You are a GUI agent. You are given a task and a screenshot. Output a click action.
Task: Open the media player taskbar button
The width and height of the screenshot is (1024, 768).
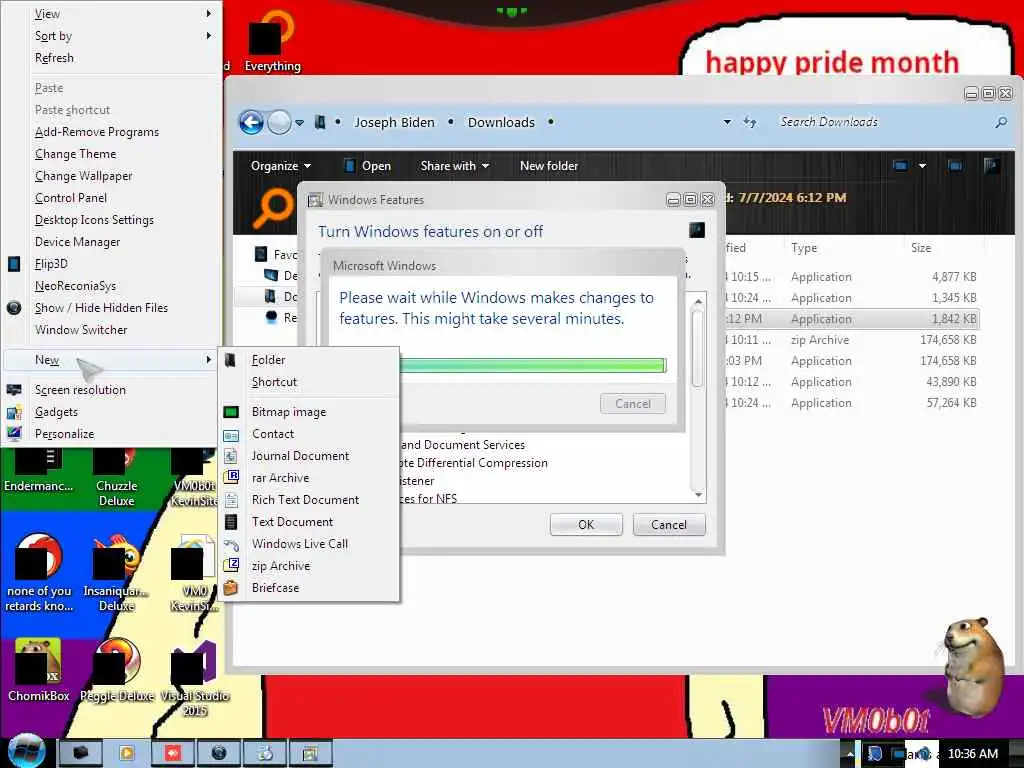[x=126, y=753]
